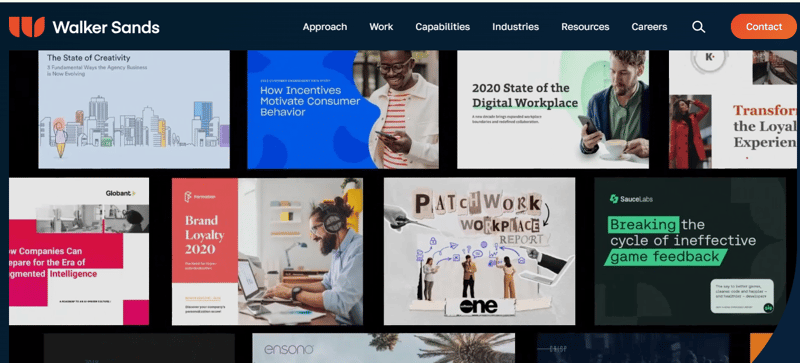Click the Walker Sands wordmark text
Image resolution: width=800 pixels, height=363 pixels.
tap(106, 27)
